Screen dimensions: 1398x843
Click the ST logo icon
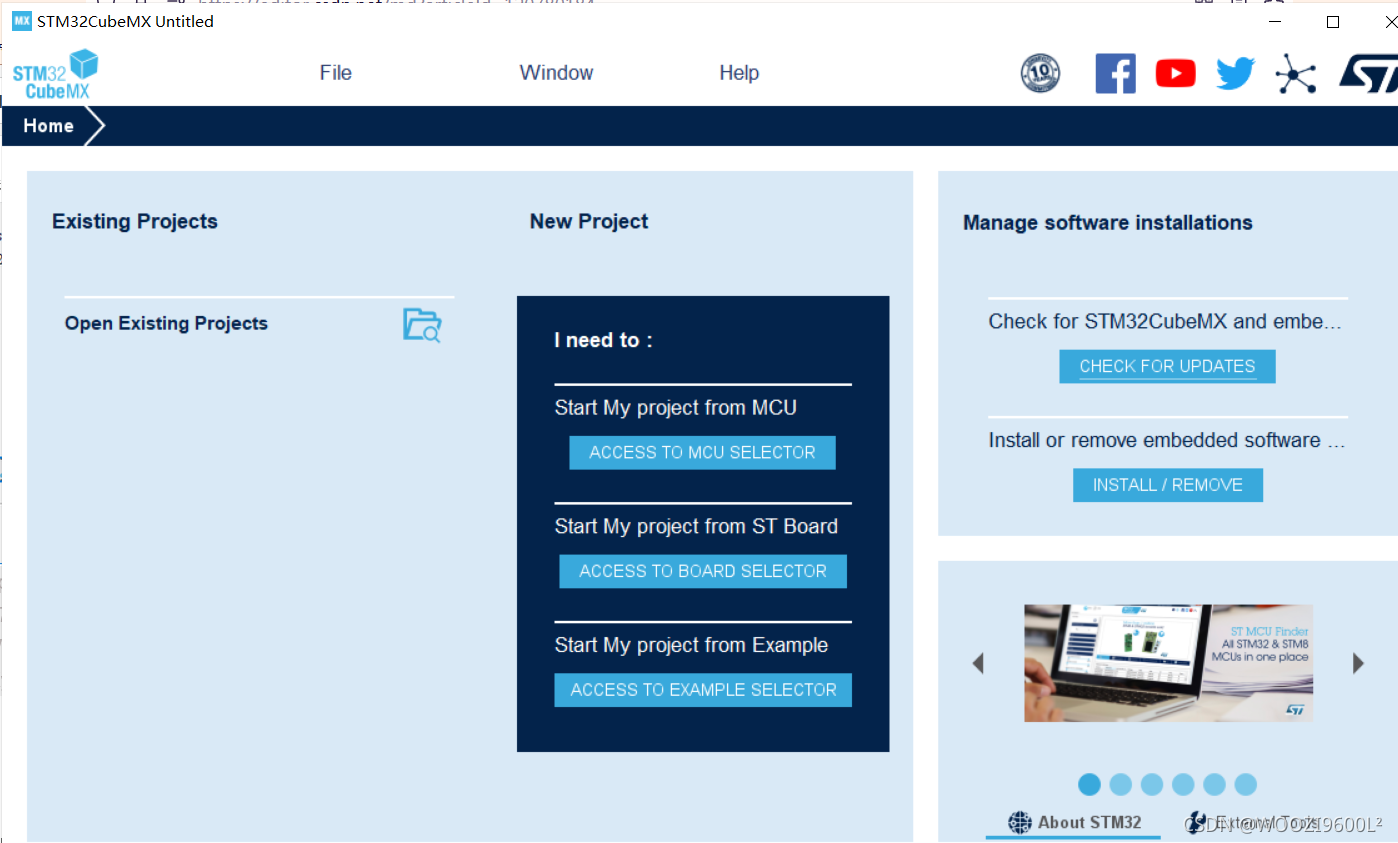point(1367,73)
